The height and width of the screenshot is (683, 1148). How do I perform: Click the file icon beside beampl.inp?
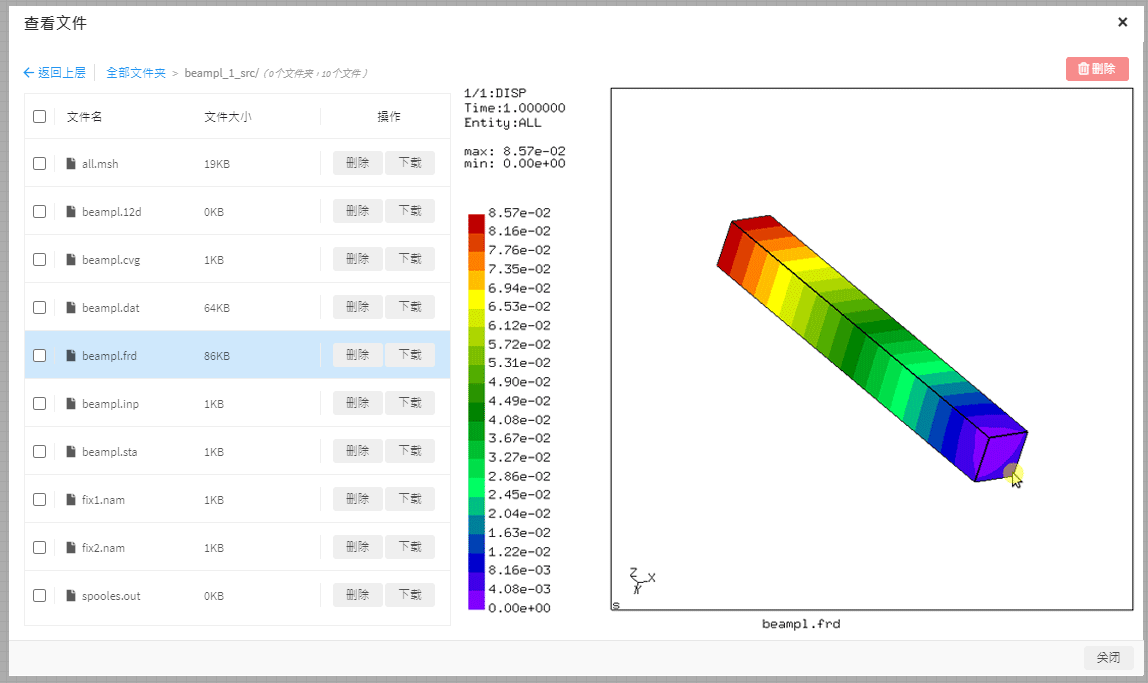click(x=72, y=403)
